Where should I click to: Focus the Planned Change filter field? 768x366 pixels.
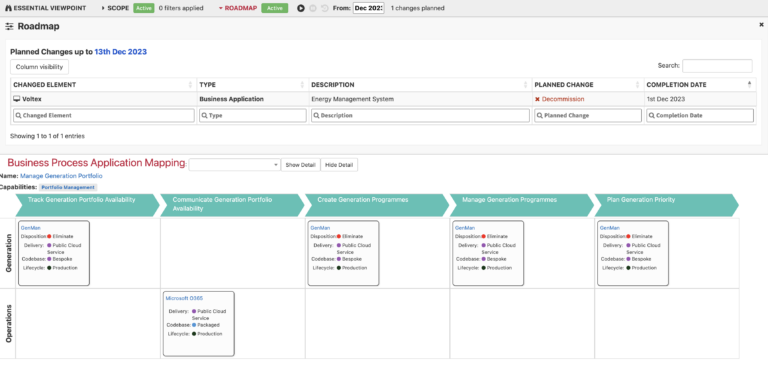[588, 116]
